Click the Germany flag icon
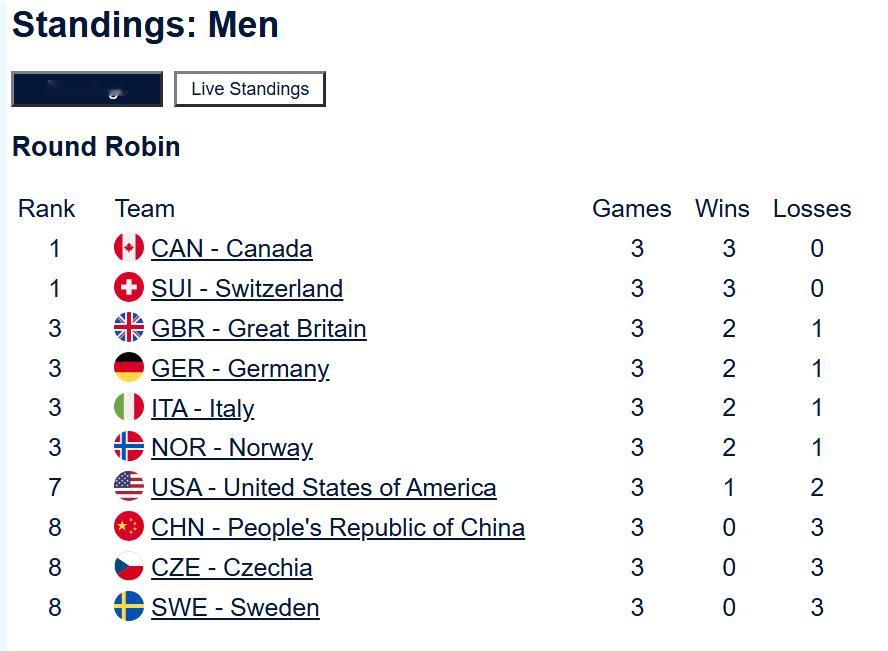The width and height of the screenshot is (888, 651). tap(129, 368)
